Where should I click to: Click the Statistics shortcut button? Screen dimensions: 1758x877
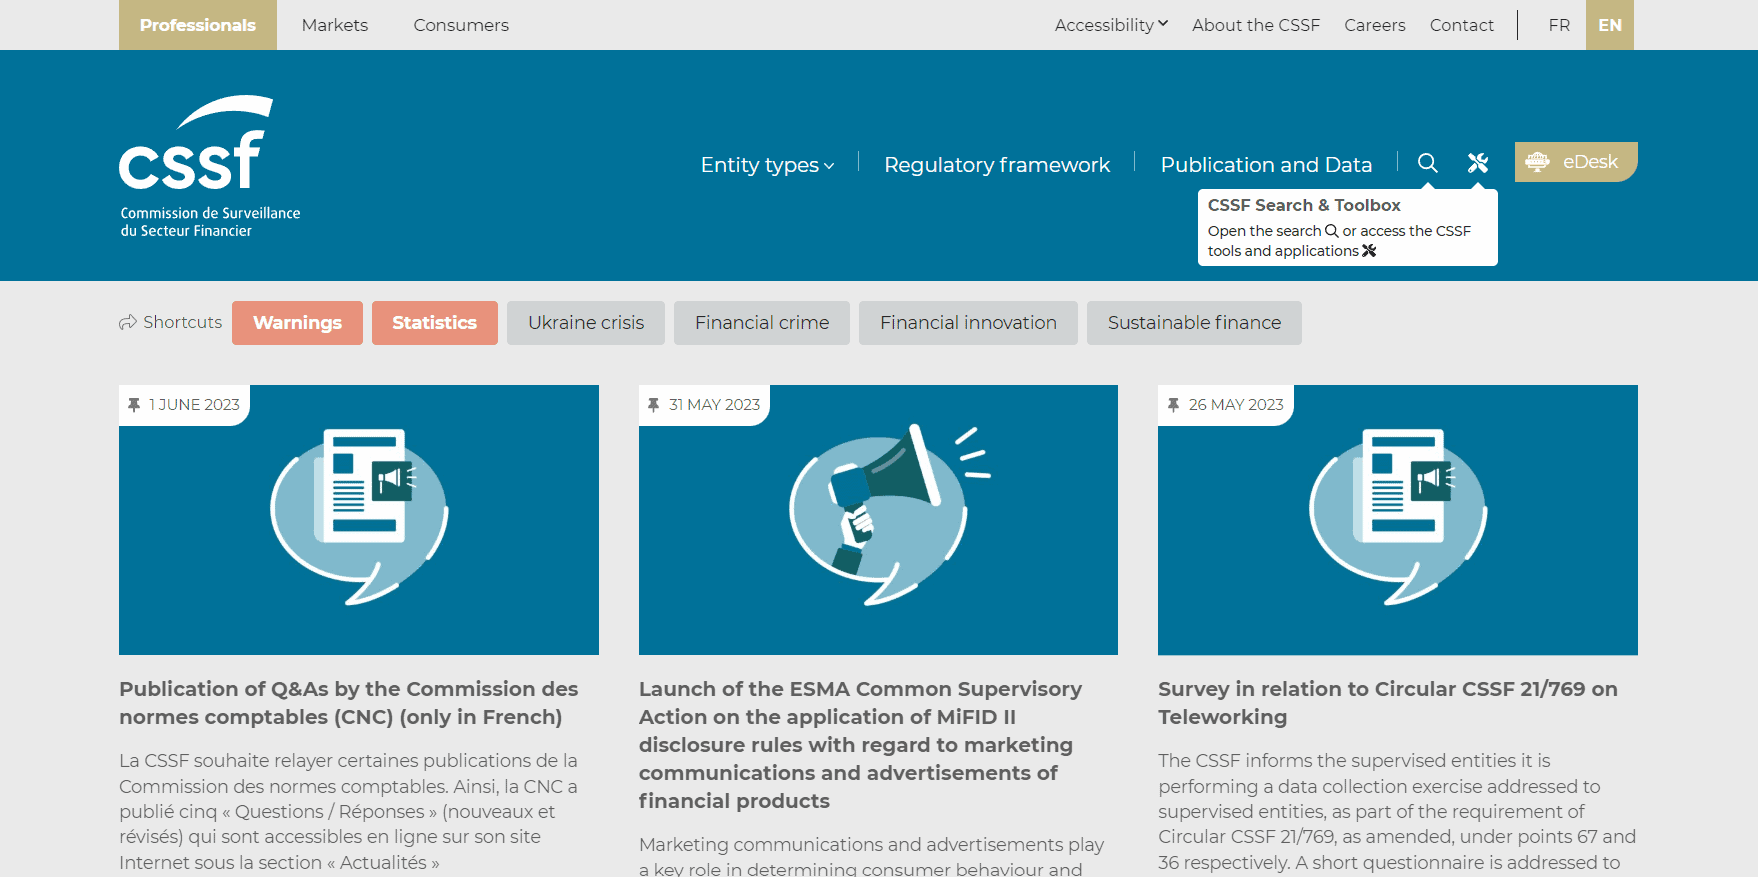[x=435, y=323]
